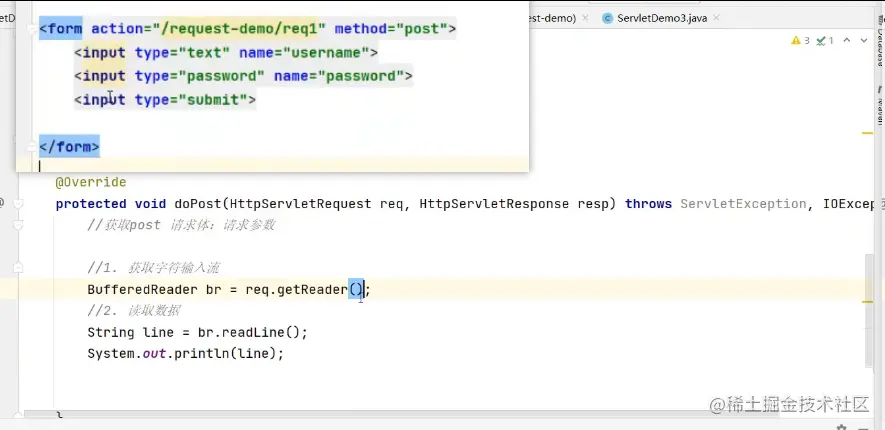The width and height of the screenshot is (885, 430).
Task: Jump to next highlighted problem with down arrow
Action: click(x=864, y=41)
